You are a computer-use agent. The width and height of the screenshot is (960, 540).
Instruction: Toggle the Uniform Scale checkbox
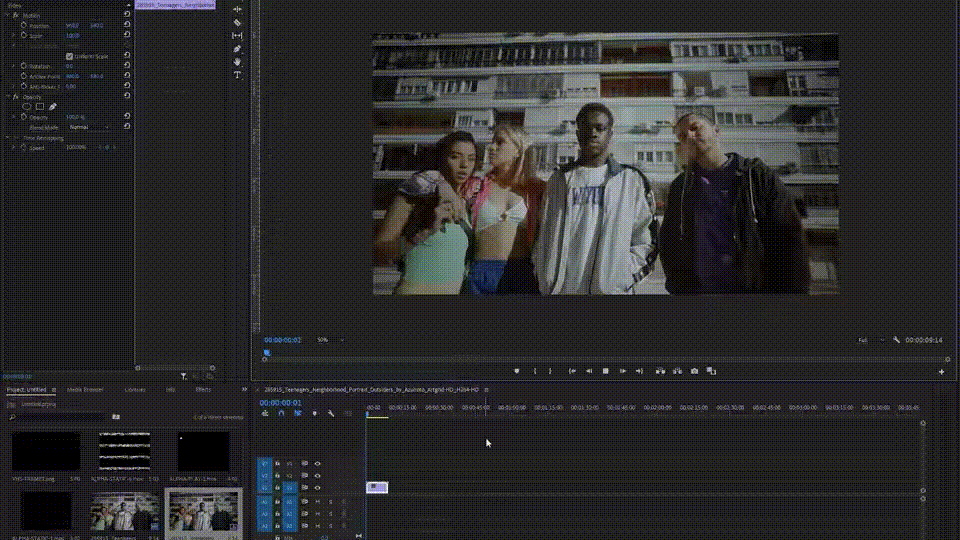pos(69,56)
